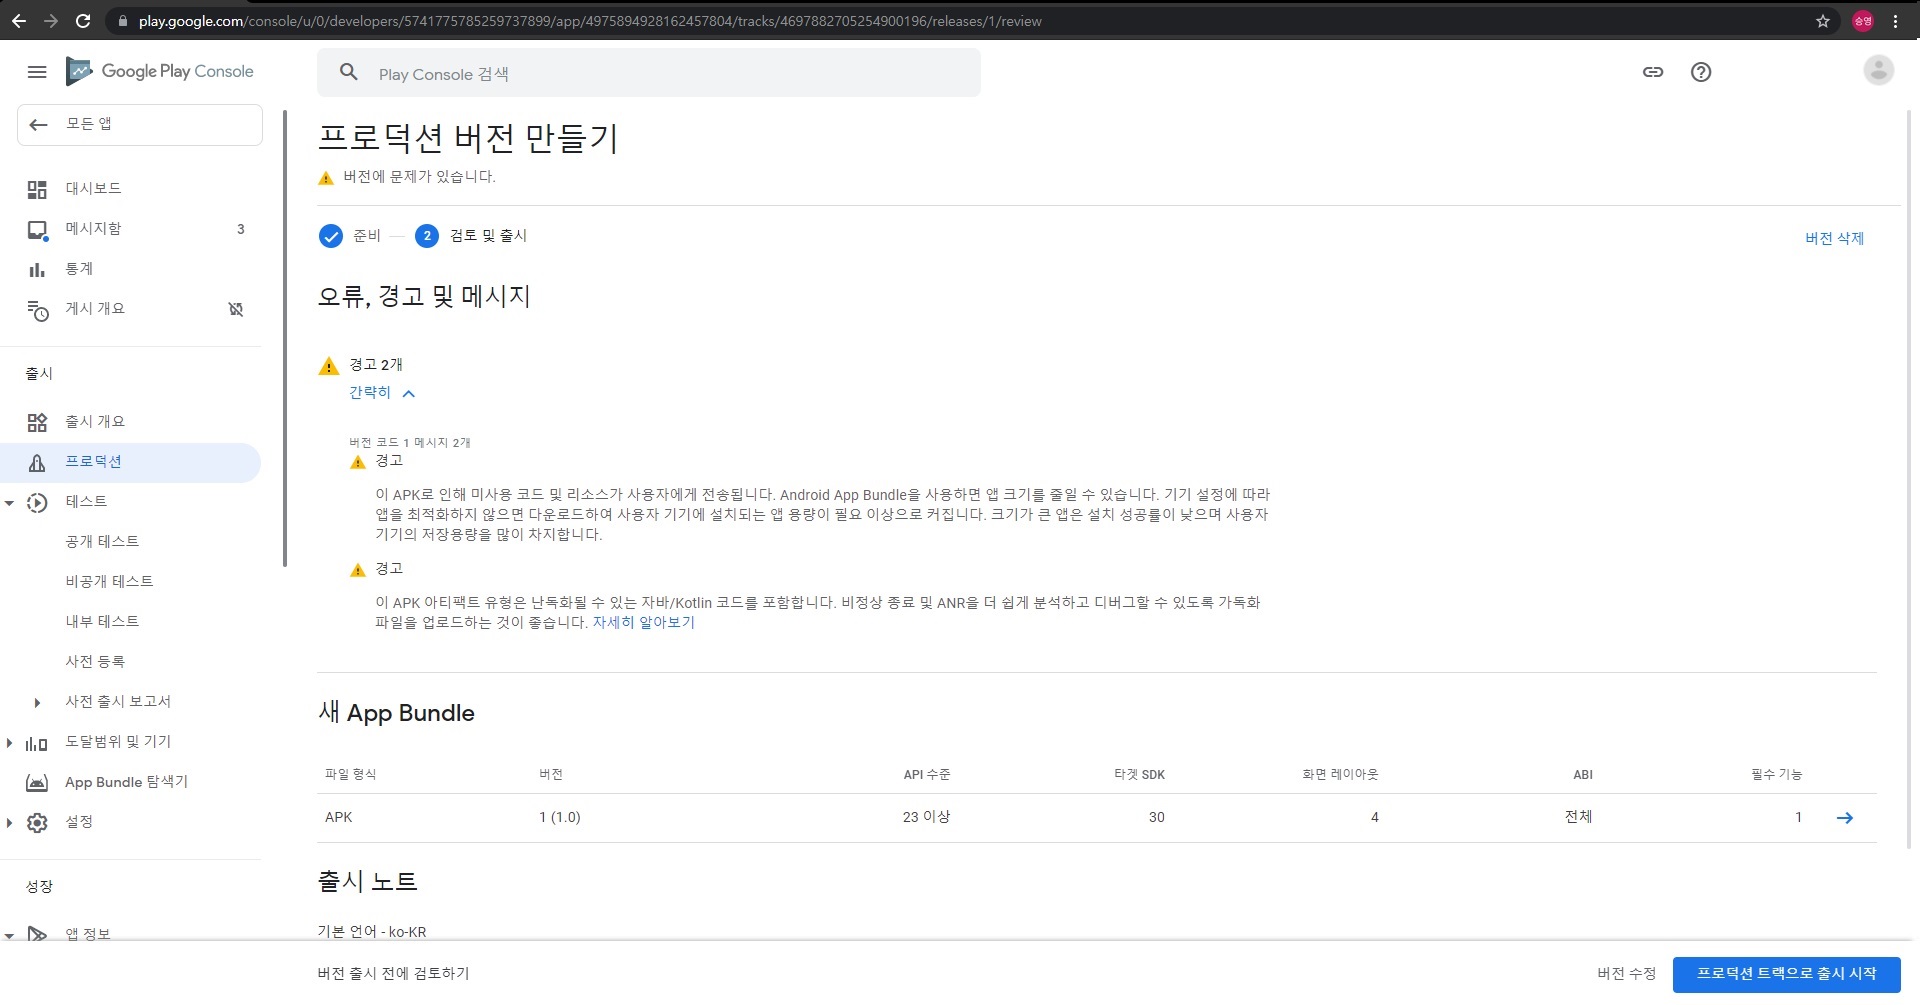The height and width of the screenshot is (1005, 1920).
Task: Click the 앱 정보 play icon
Action: point(37,935)
